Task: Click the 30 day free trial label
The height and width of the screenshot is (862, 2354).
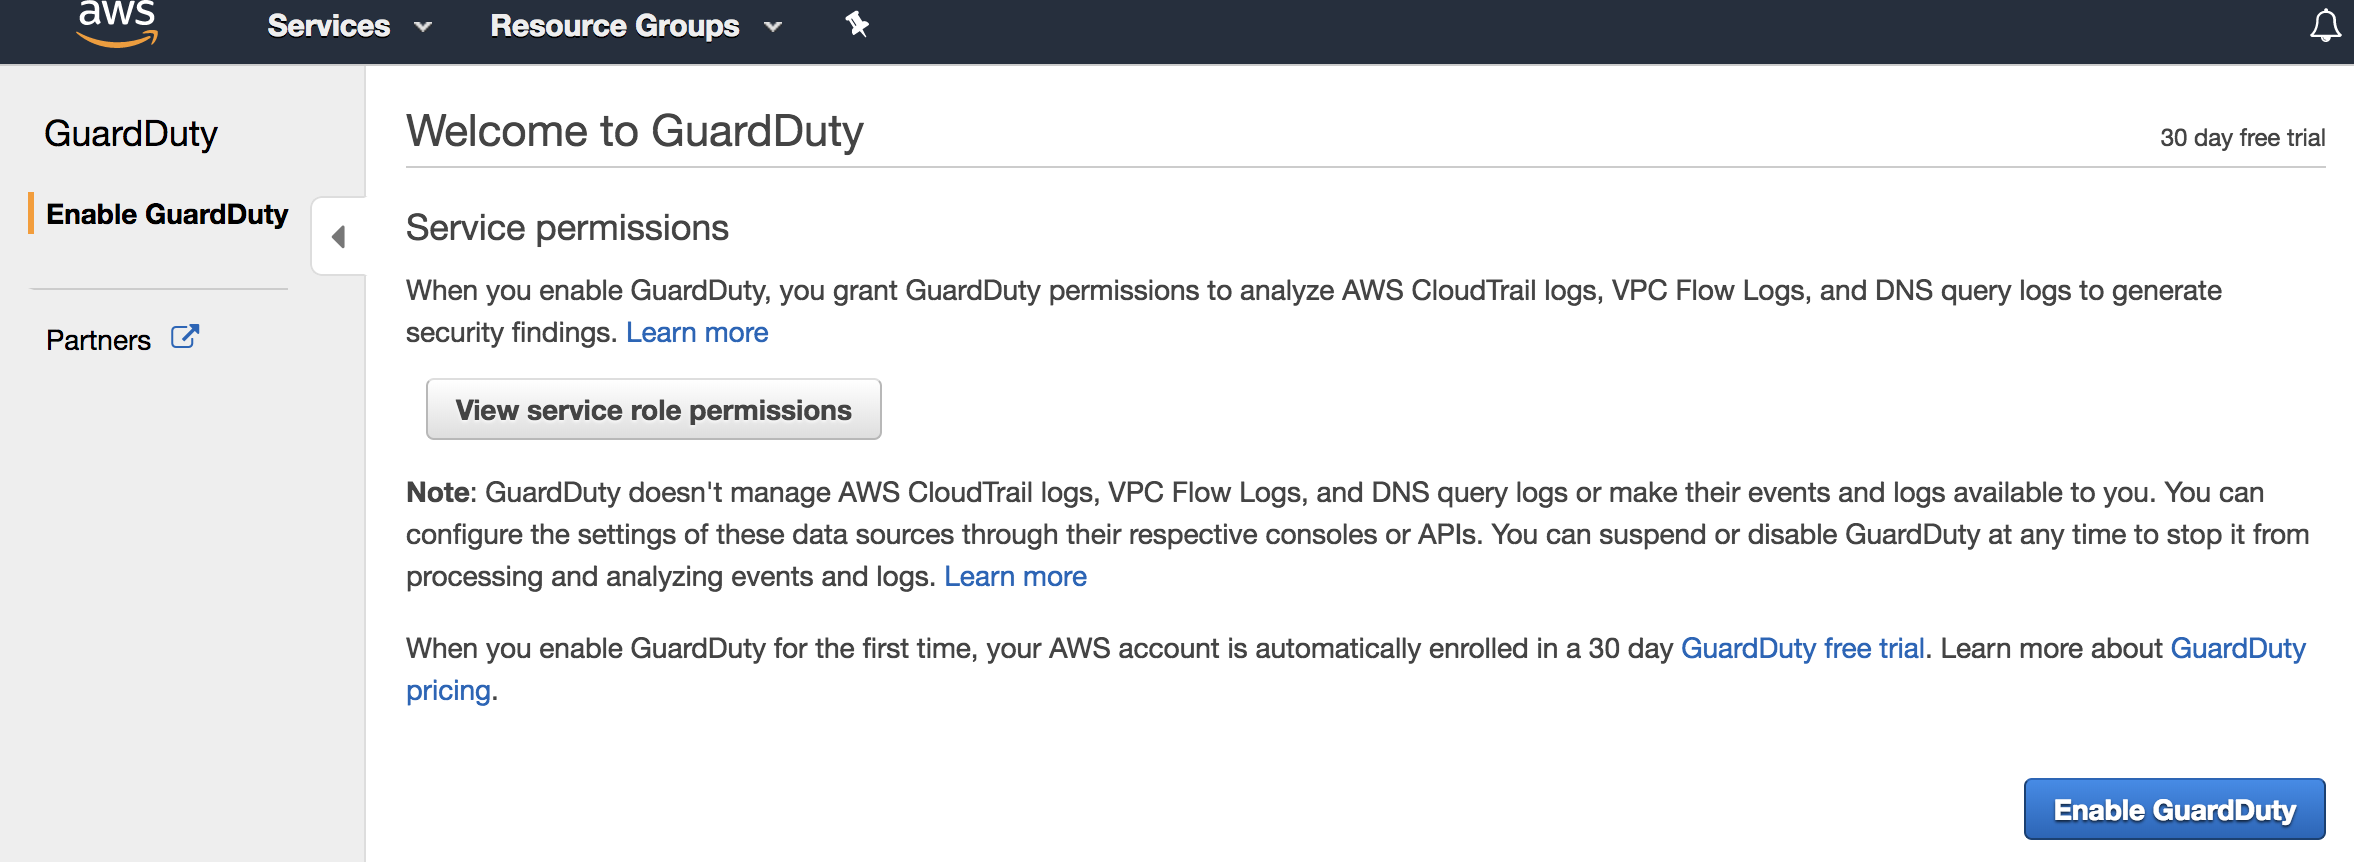Action: pyautogui.click(x=2242, y=138)
